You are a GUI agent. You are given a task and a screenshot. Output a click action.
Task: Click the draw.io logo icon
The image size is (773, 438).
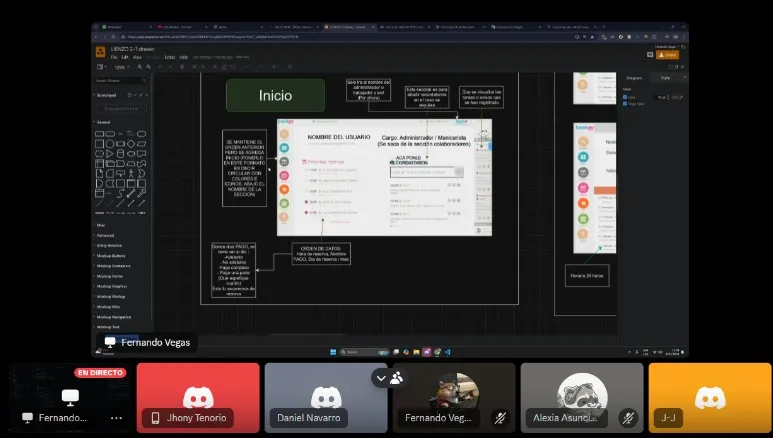(100, 50)
